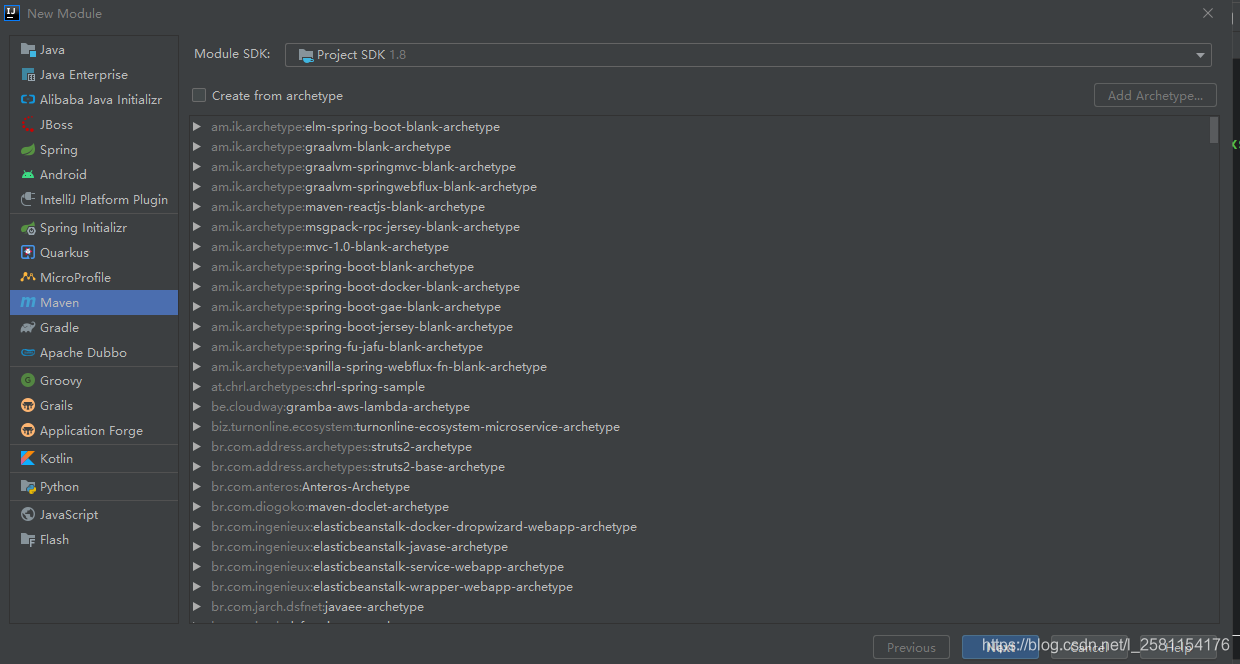Click the Gradle elephant icon
Screen dimensions: 1240x664
tap(28, 327)
